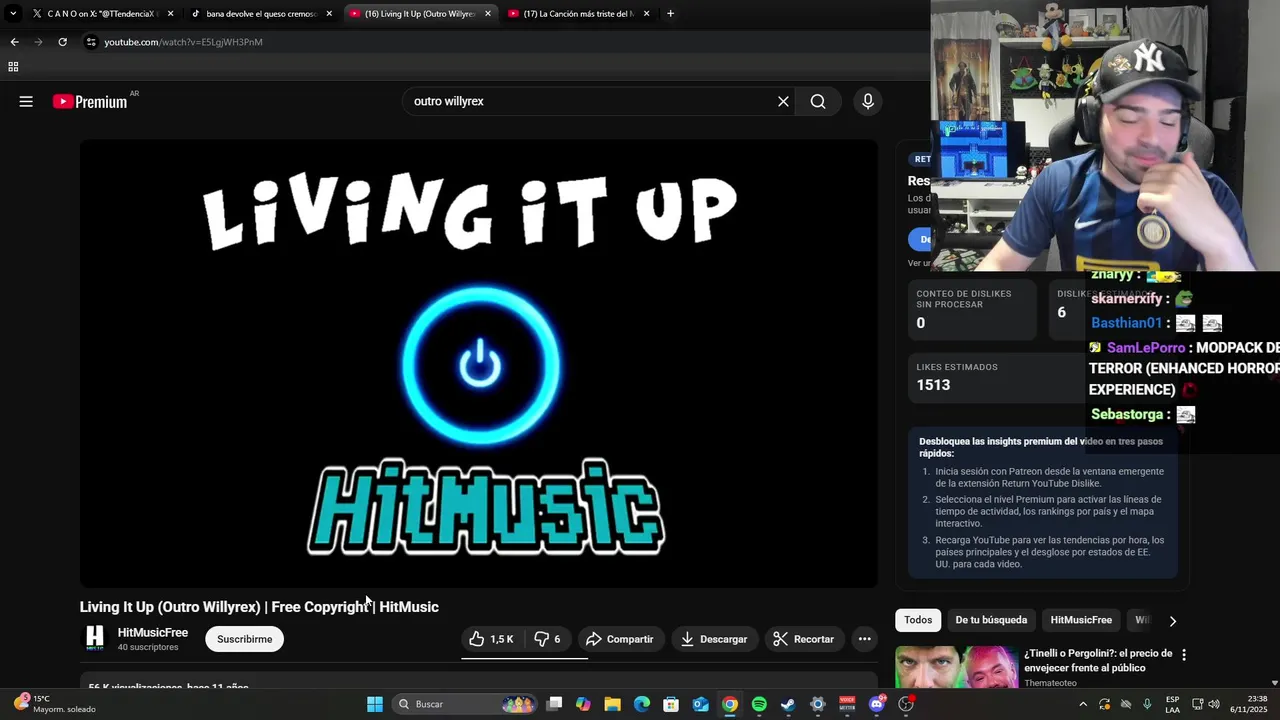
Task: Click CONTEO DE DISLIKES SIN PROCESAR card
Action: (972, 310)
